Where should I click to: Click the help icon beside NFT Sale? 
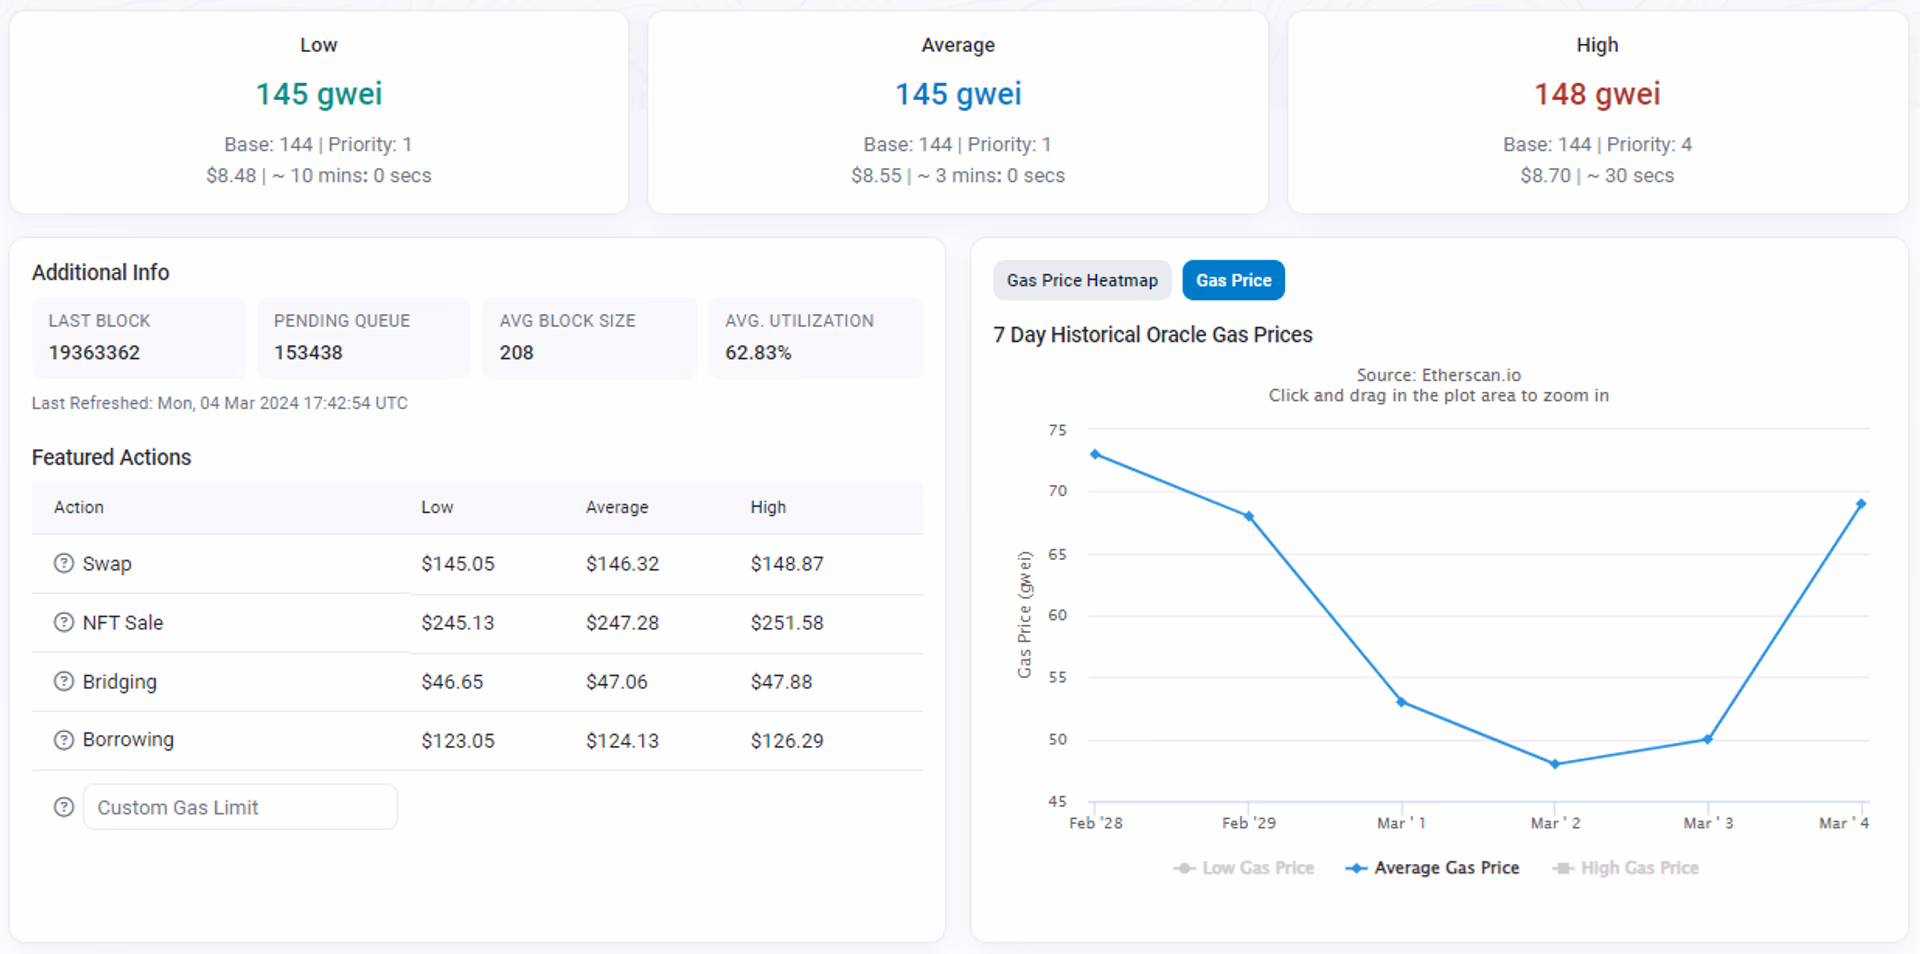click(64, 622)
